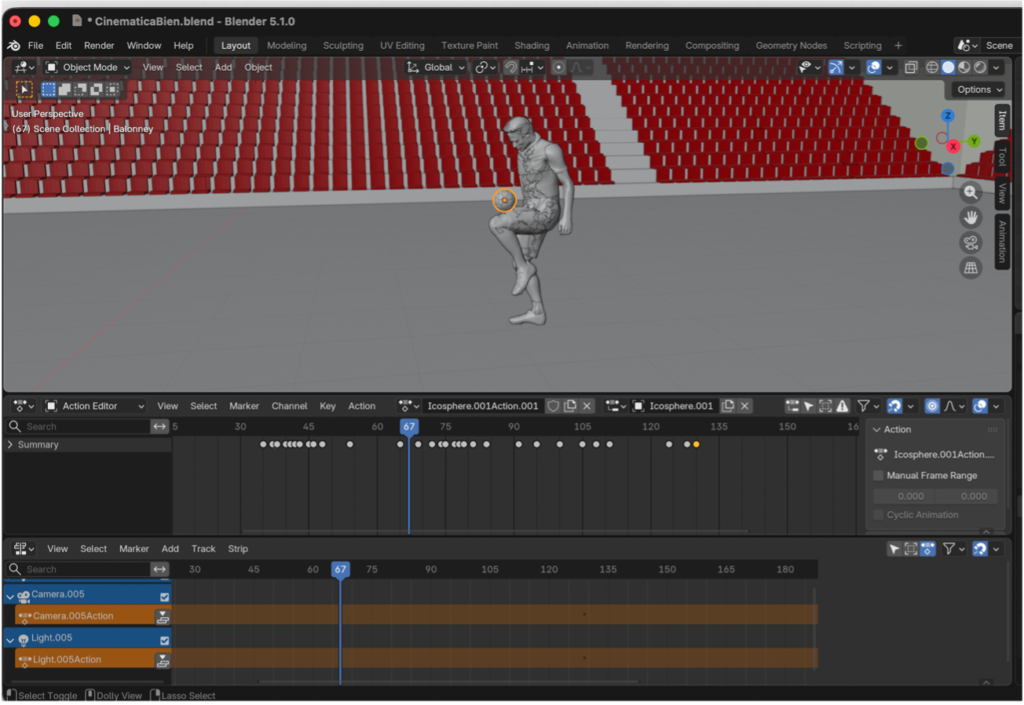Click the hand pan-view icon in viewport
The height and width of the screenshot is (705, 1024).
click(x=970, y=217)
